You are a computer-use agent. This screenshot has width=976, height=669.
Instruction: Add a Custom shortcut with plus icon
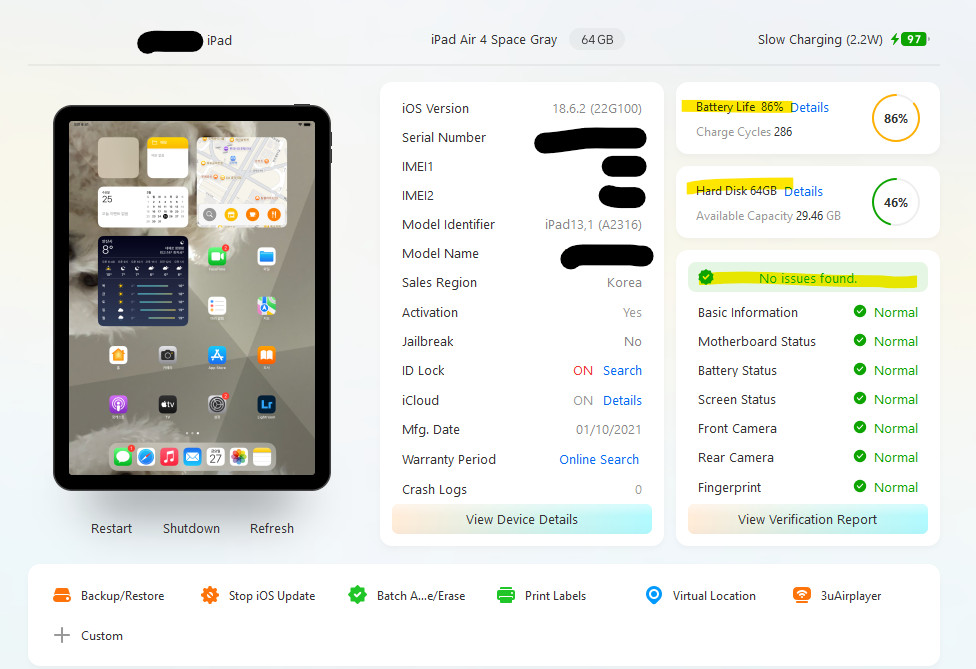[62, 635]
